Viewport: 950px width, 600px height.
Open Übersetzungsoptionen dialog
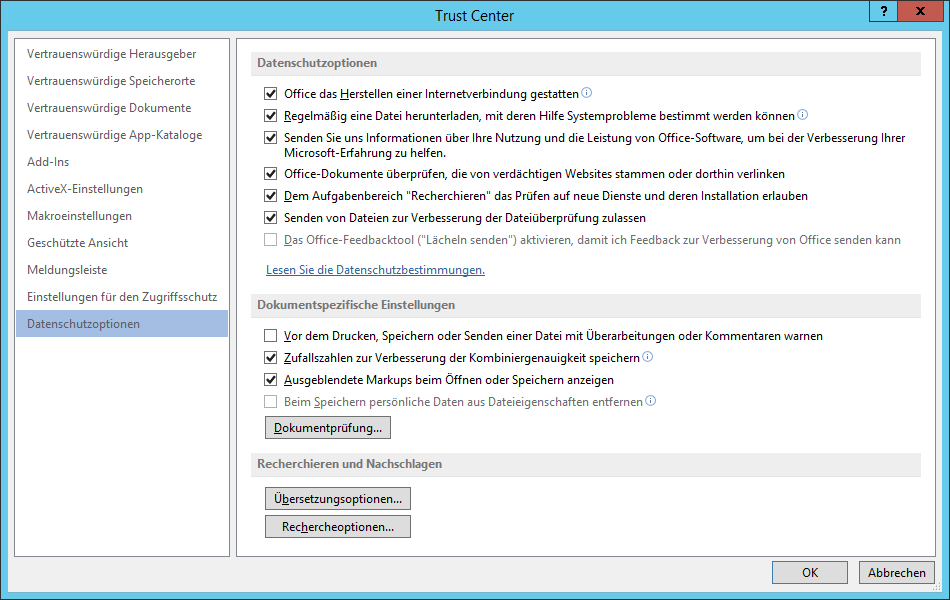337,499
